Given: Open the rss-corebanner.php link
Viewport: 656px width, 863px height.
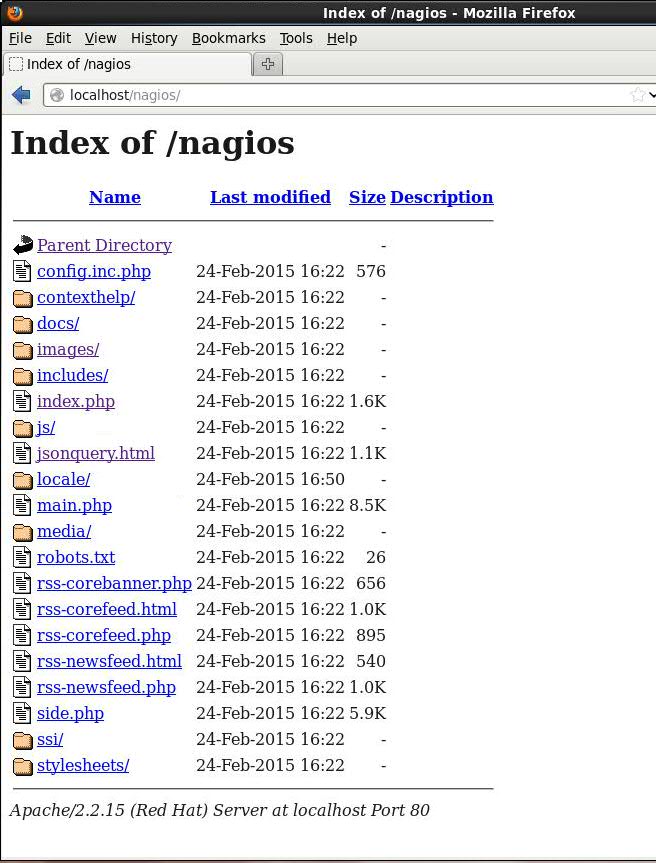Looking at the screenshot, I should (114, 583).
